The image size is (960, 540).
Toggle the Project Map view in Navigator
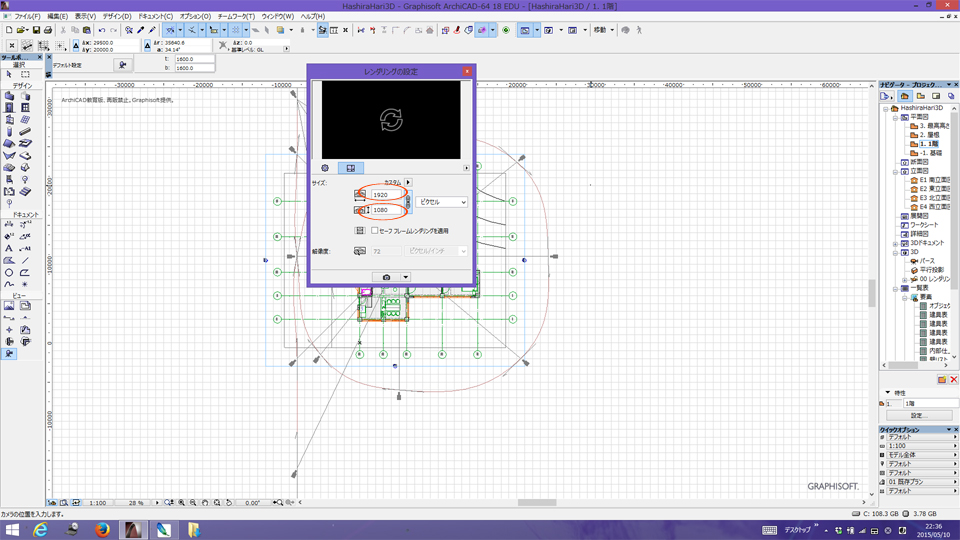pos(905,96)
